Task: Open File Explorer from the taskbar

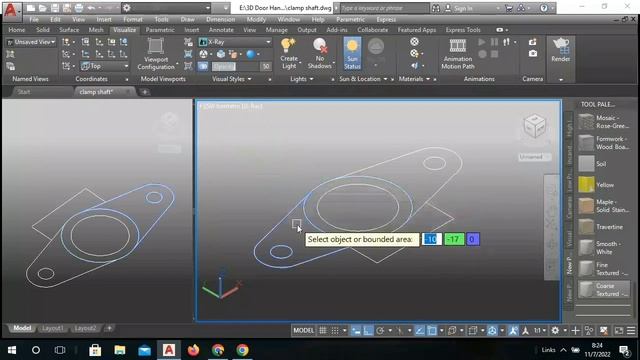Action: pos(120,350)
